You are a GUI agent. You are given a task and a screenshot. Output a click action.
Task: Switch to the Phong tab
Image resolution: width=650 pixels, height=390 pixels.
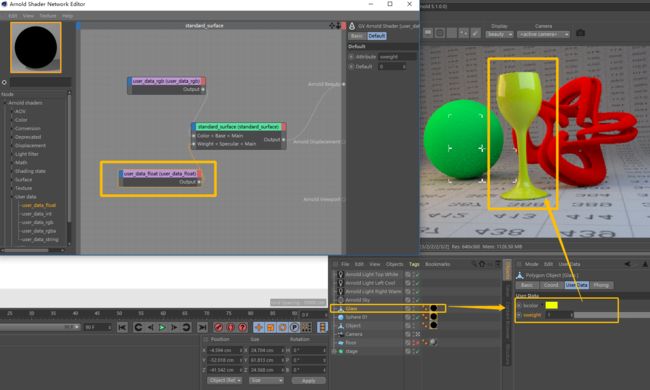point(601,285)
